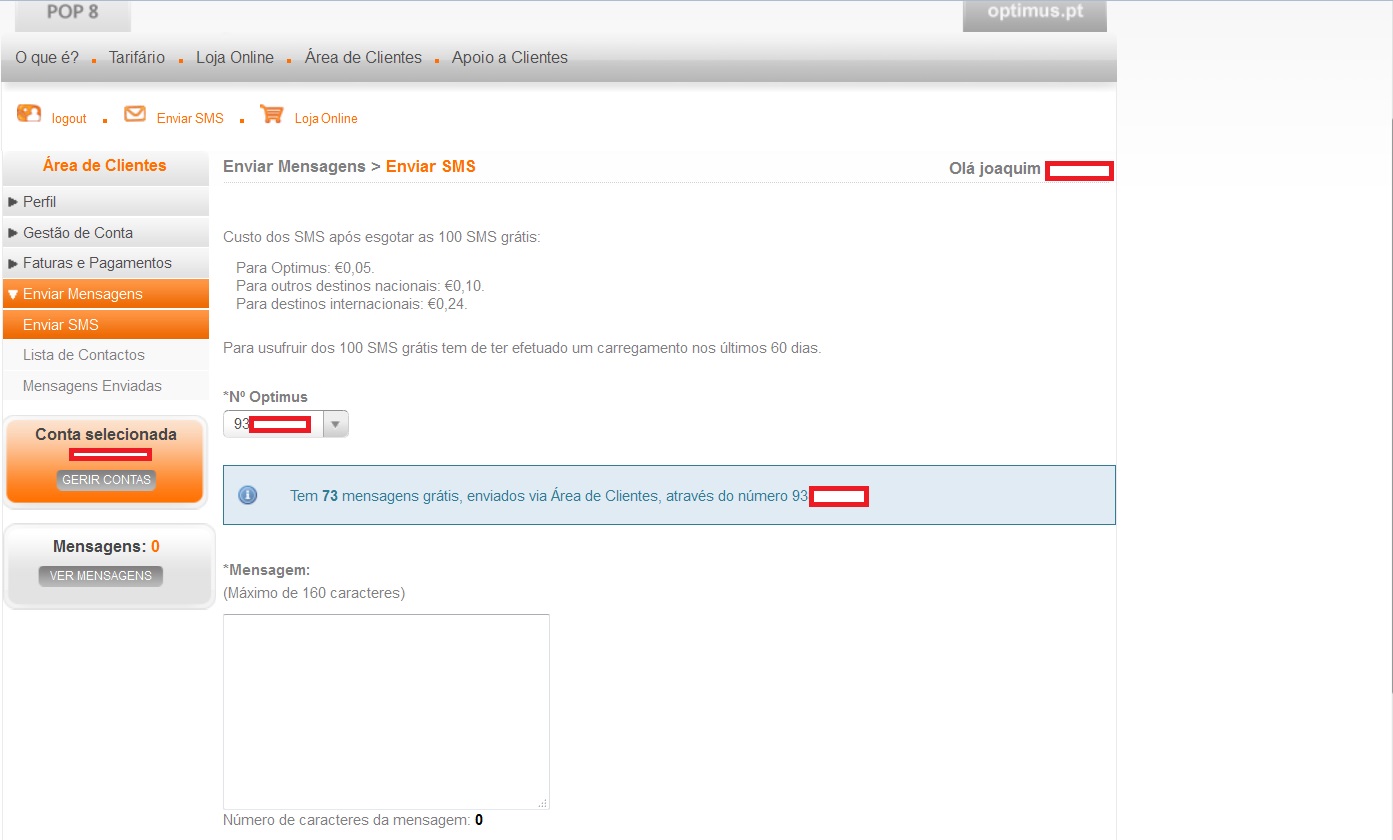Click the 'Conta selecionada' label
Viewport: 1393px width, 840px height.
pyautogui.click(x=106, y=435)
